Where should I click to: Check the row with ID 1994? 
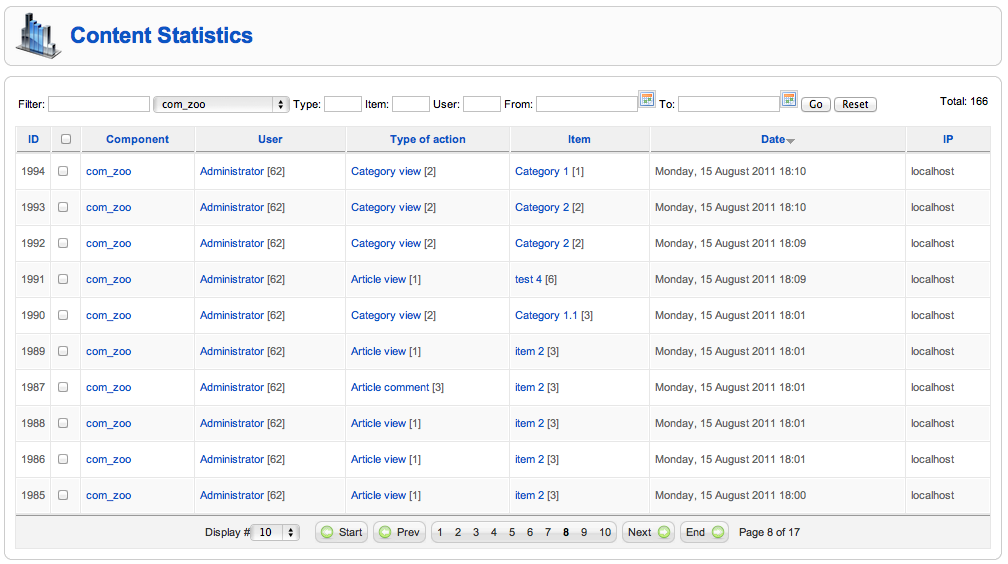[63, 171]
